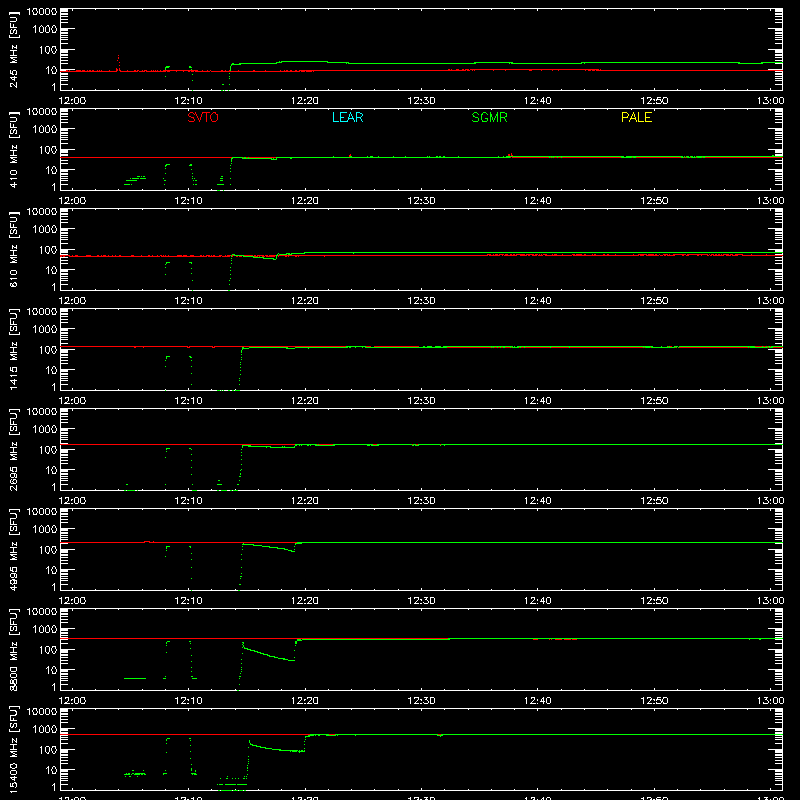This screenshot has height=800, width=800.
Task: Select the 1415 MHz [SFU] axis label
Action: pos(13,349)
